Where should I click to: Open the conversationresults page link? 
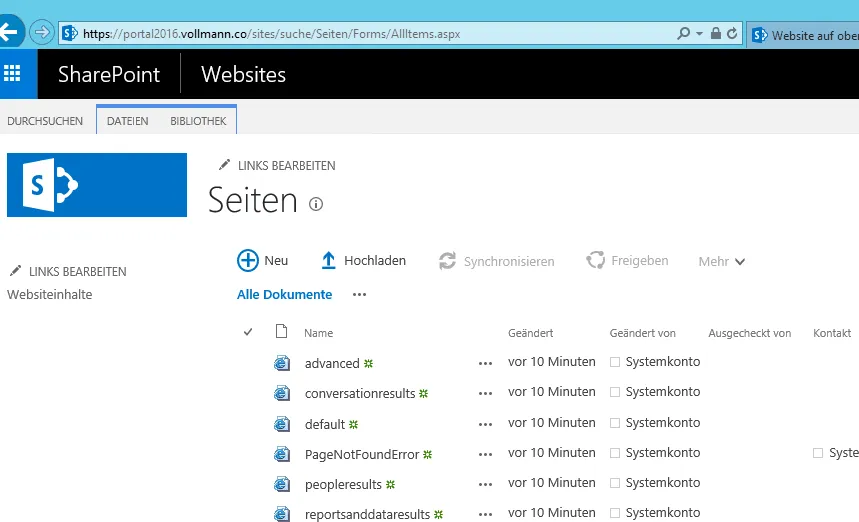(x=360, y=393)
